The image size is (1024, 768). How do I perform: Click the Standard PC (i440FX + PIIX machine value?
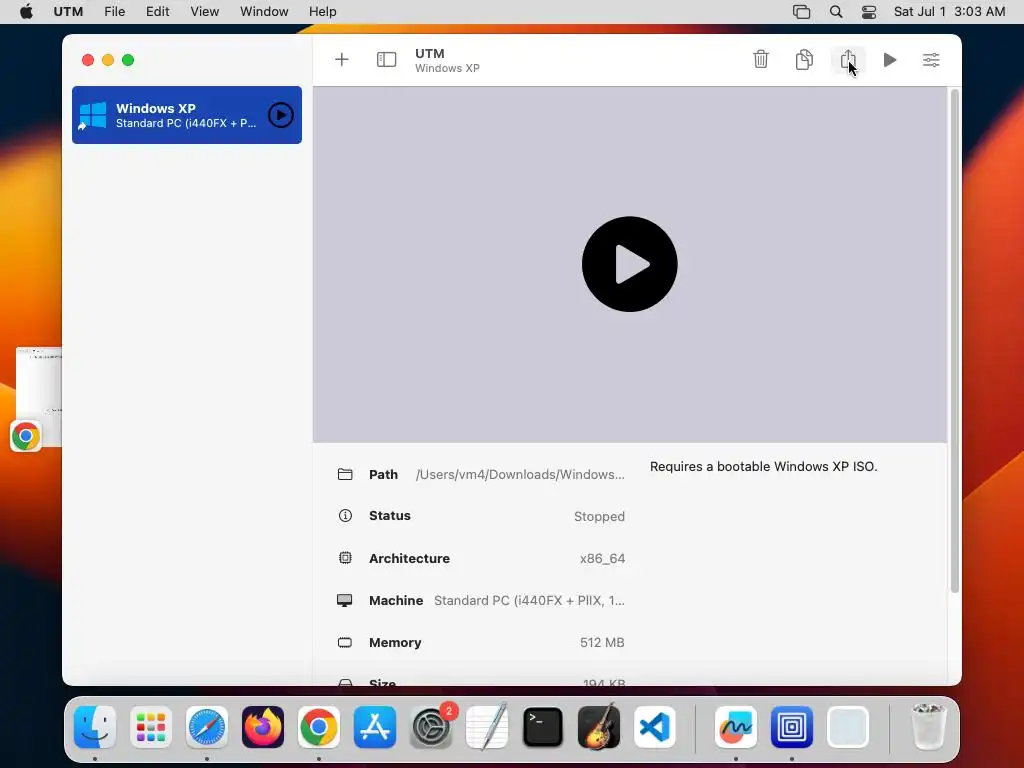(x=529, y=601)
